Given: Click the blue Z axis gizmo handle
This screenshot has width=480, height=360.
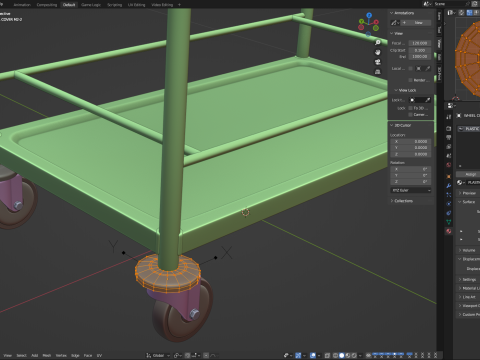Looking at the screenshot, I should (x=369, y=15).
